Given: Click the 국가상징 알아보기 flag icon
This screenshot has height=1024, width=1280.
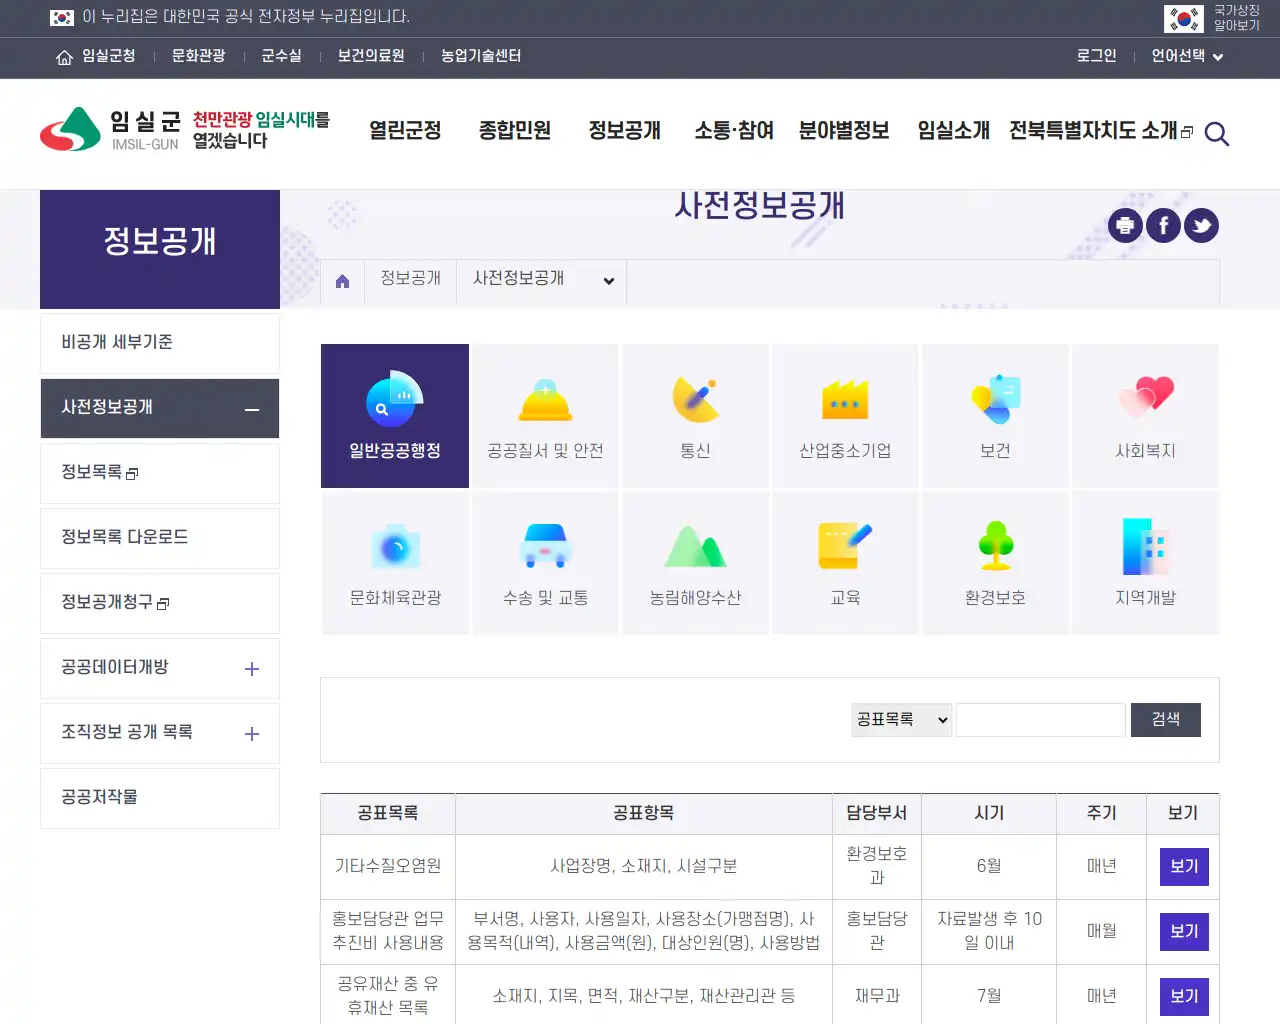Looking at the screenshot, I should pyautogui.click(x=1183, y=19).
